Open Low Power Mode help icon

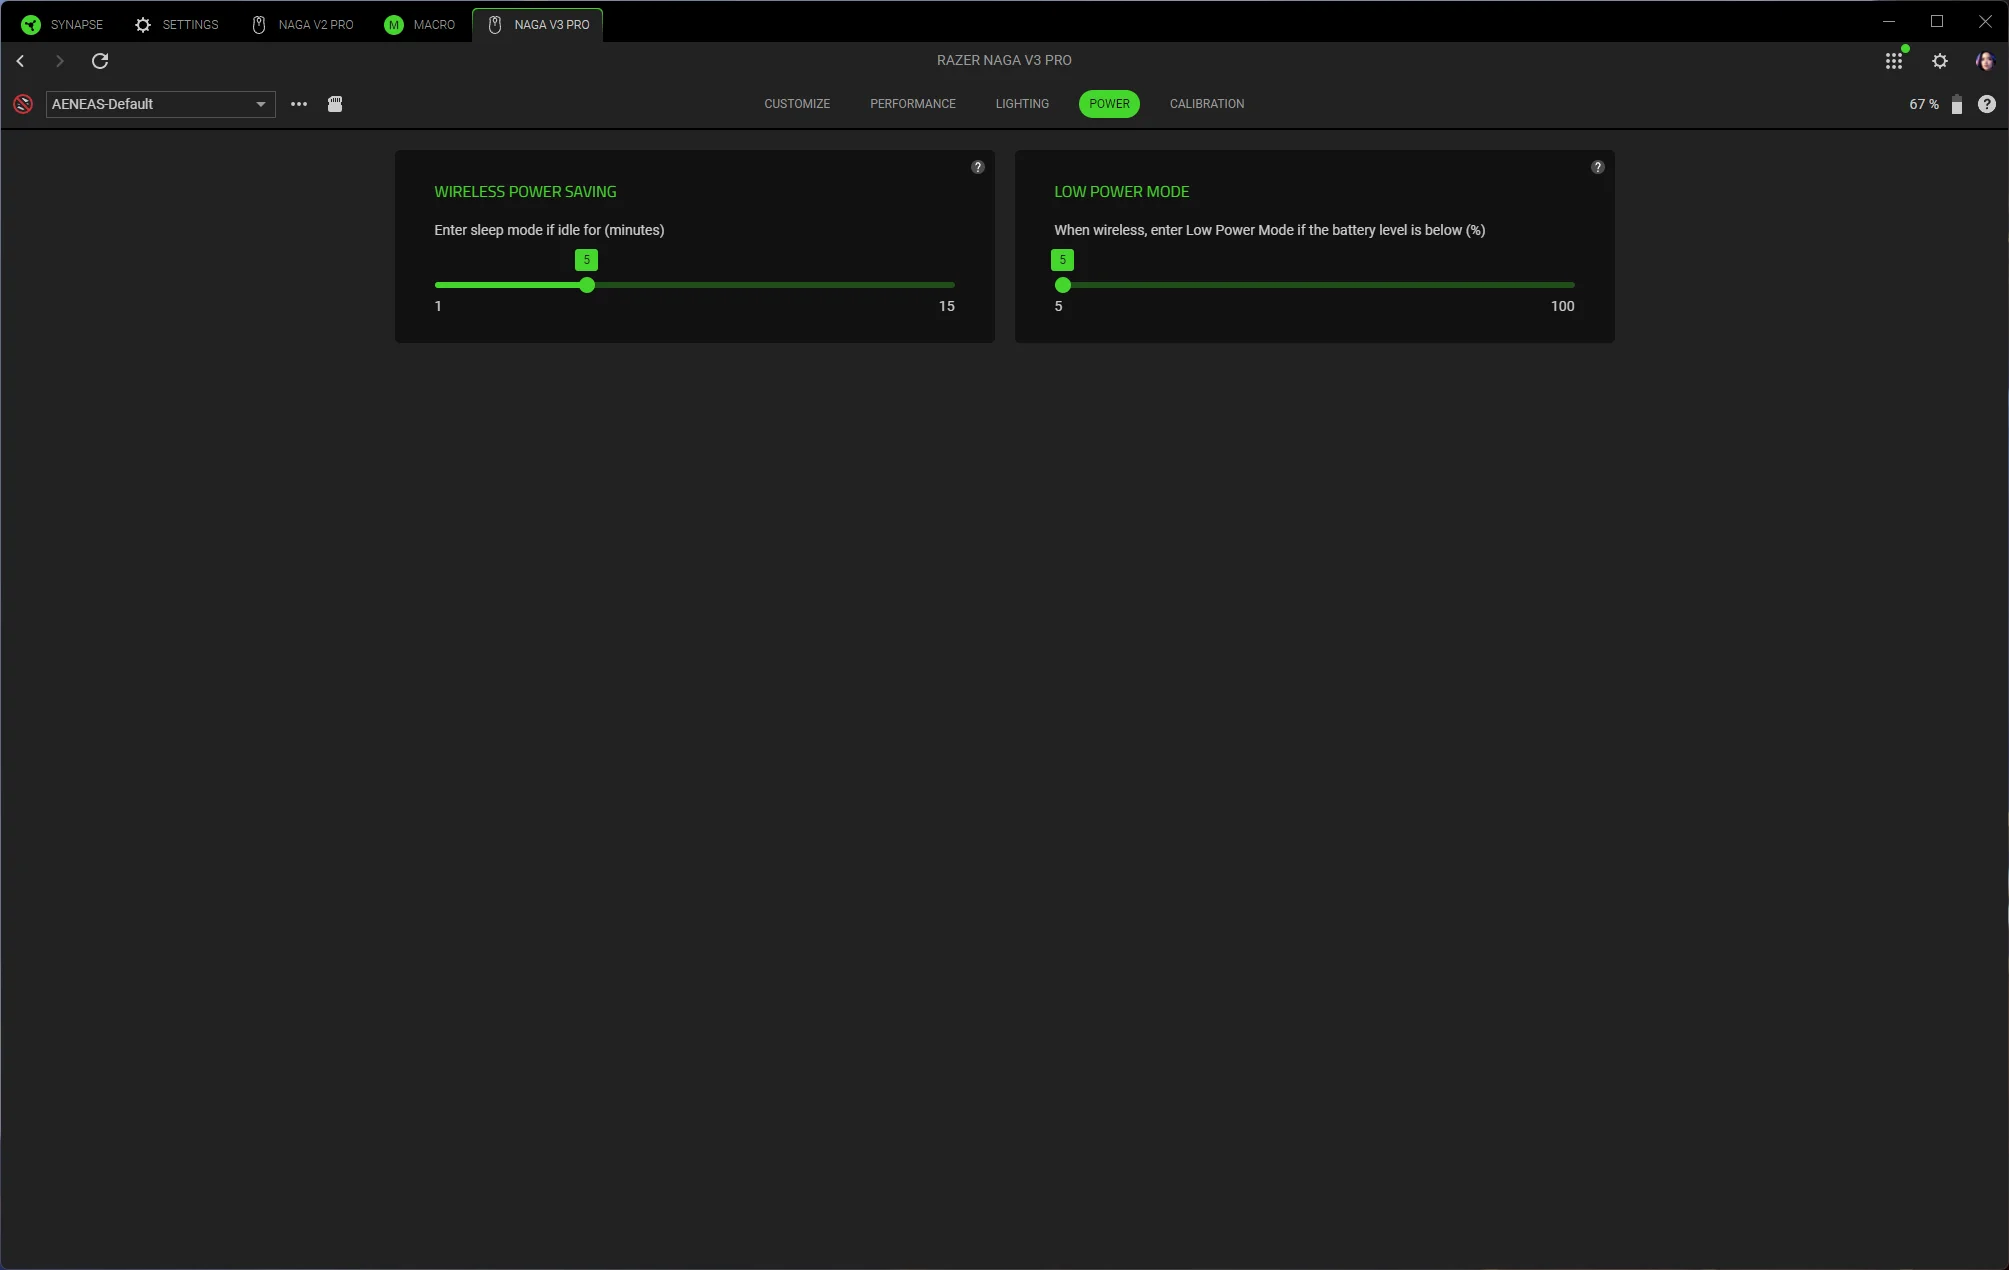[x=1598, y=167]
